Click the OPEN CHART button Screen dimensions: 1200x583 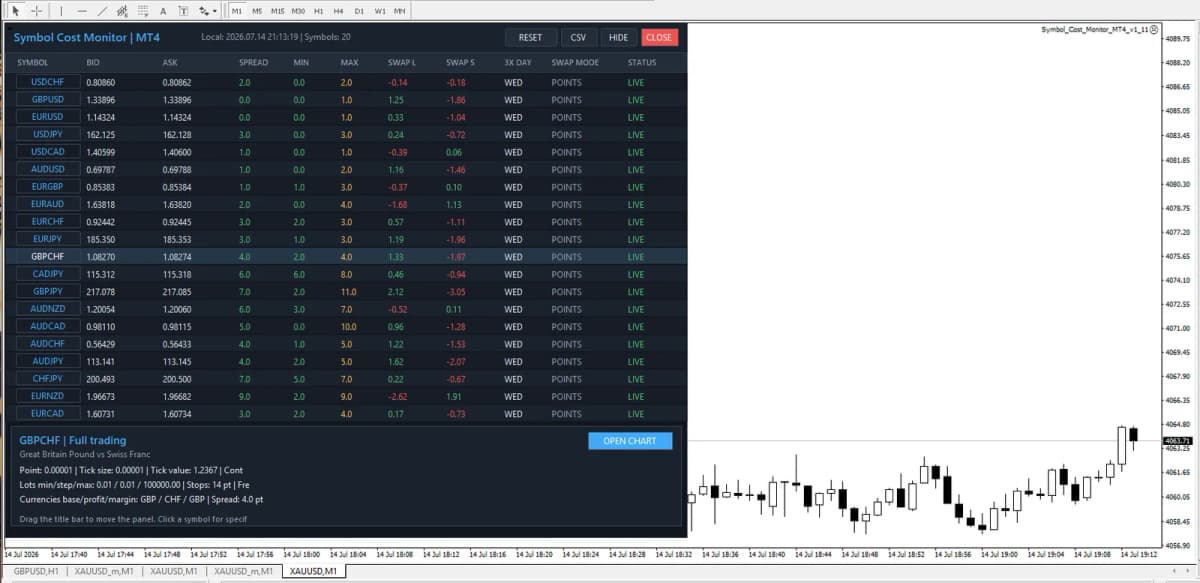click(630, 441)
